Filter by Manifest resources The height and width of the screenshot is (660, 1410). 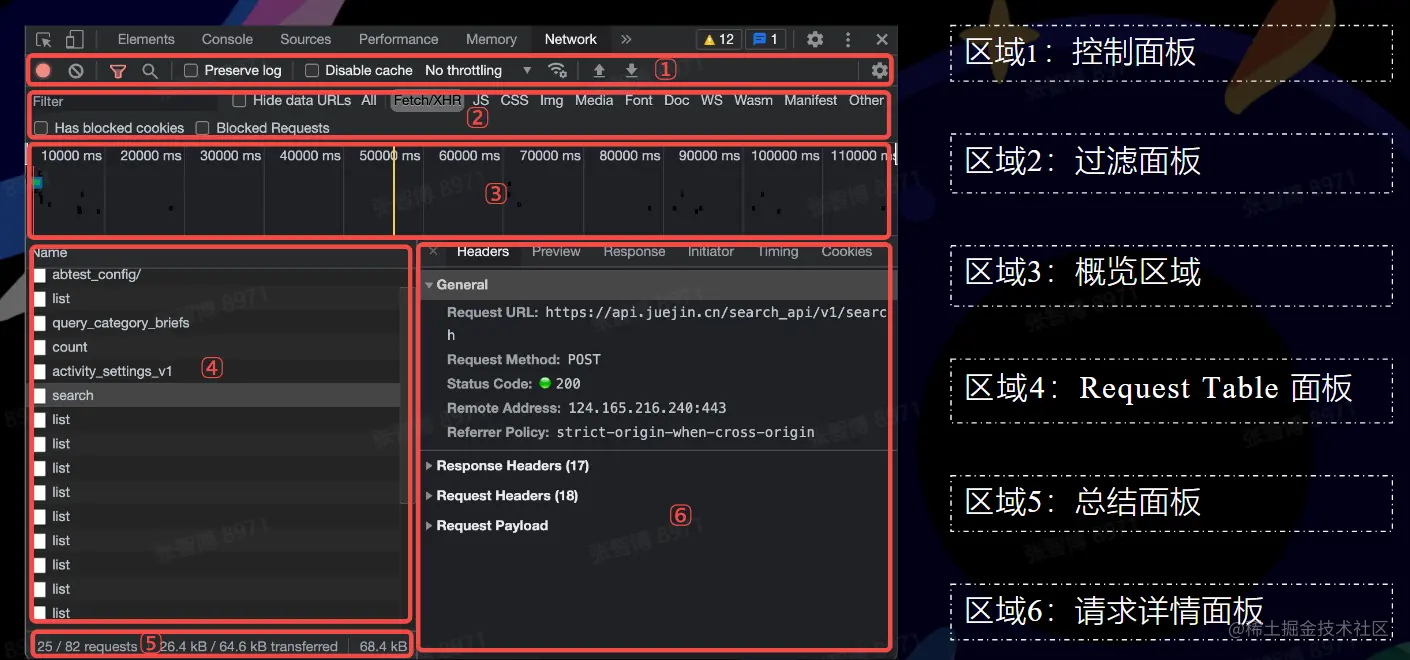810,100
